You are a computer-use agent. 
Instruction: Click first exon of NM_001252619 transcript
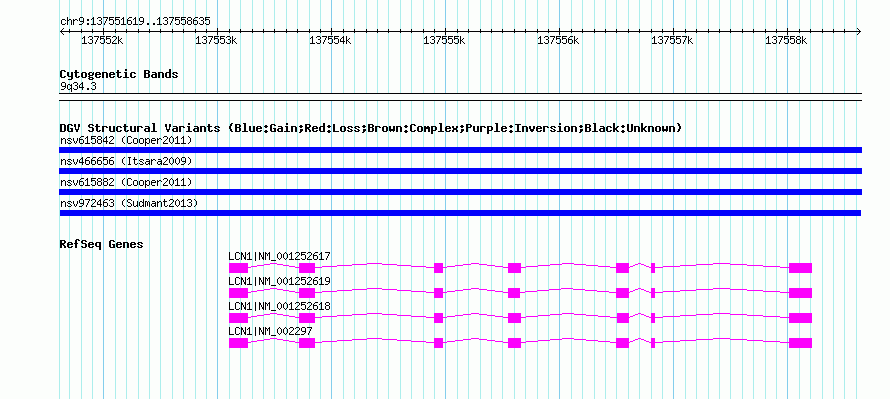click(238, 293)
